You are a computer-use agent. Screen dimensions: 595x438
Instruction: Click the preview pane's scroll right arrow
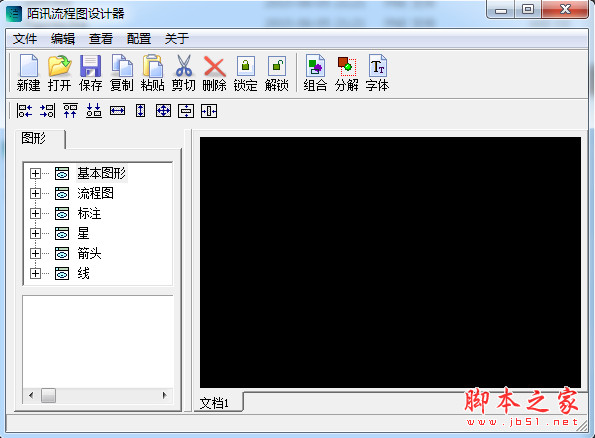[x=165, y=395]
